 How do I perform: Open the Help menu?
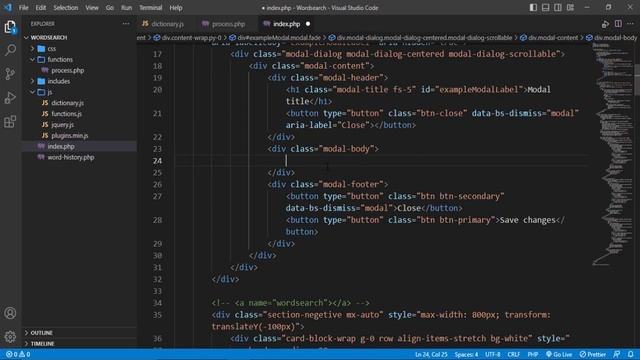coord(176,8)
